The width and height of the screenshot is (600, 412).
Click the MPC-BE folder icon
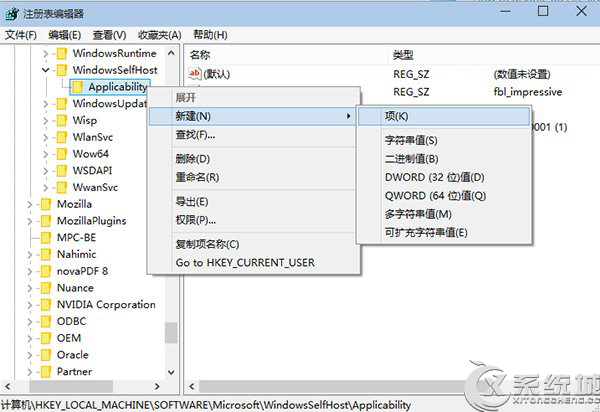coord(46,238)
